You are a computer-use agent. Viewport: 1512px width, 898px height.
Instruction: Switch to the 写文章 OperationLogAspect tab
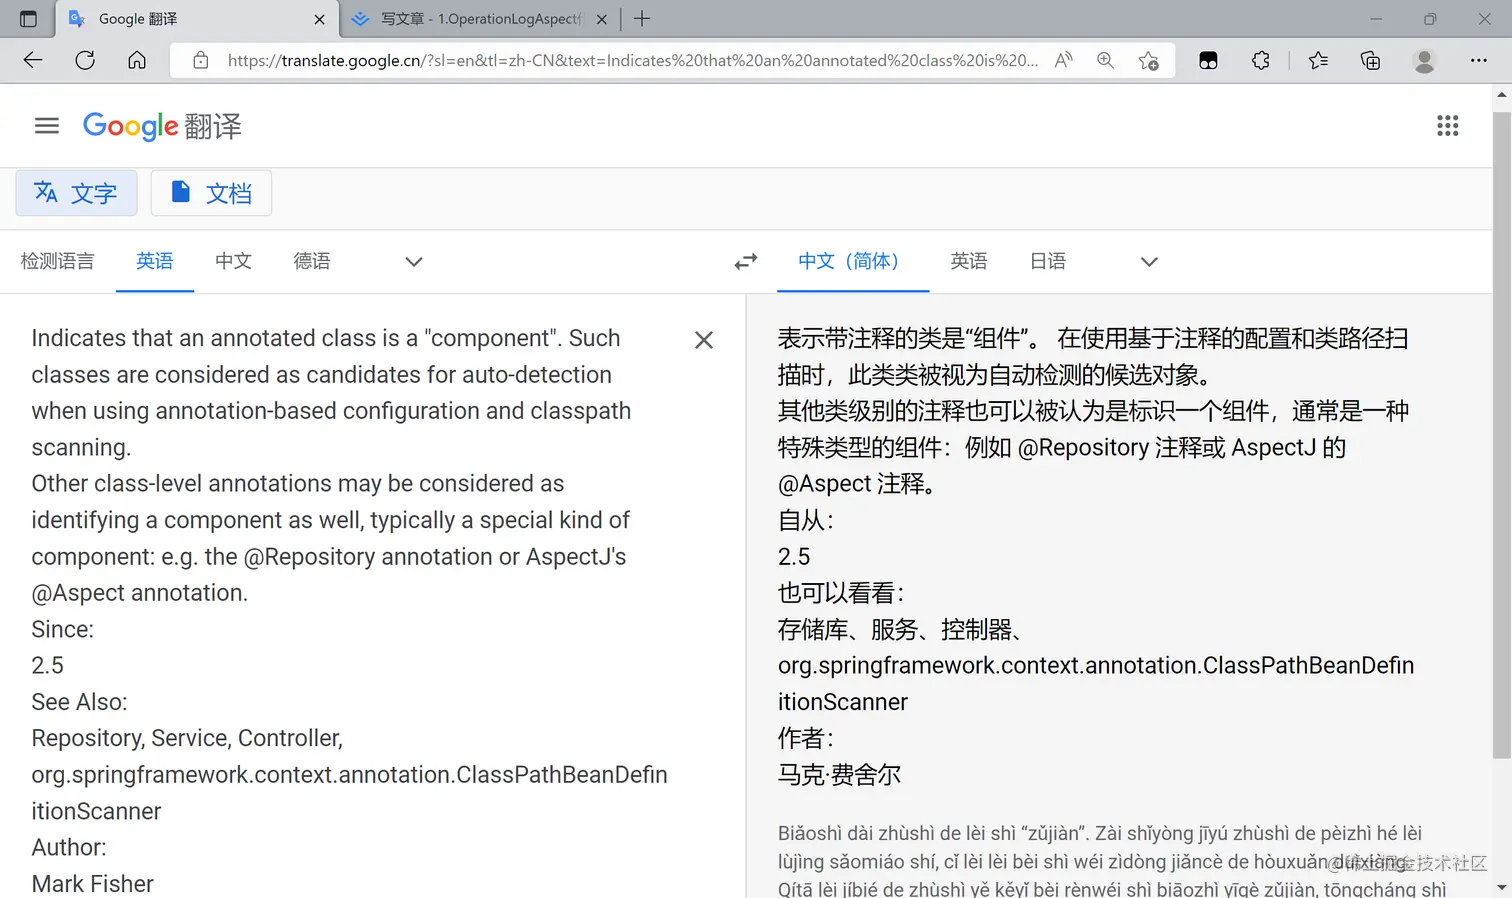coord(481,19)
